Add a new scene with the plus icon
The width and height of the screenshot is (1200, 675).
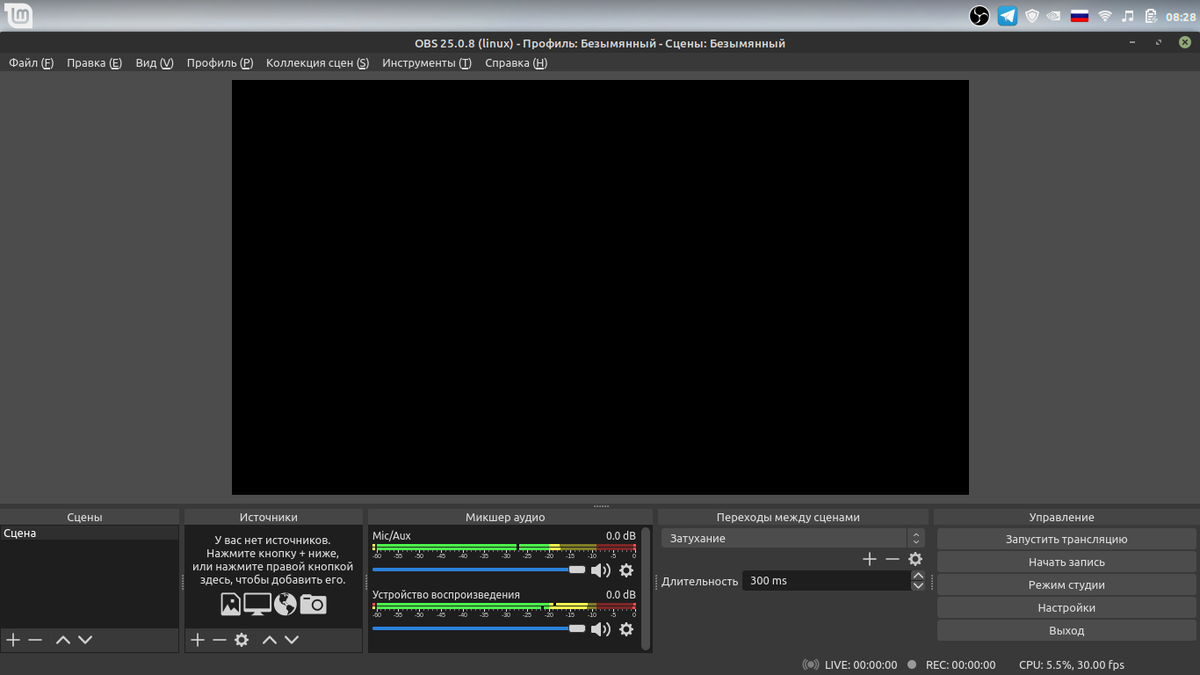pos(13,639)
